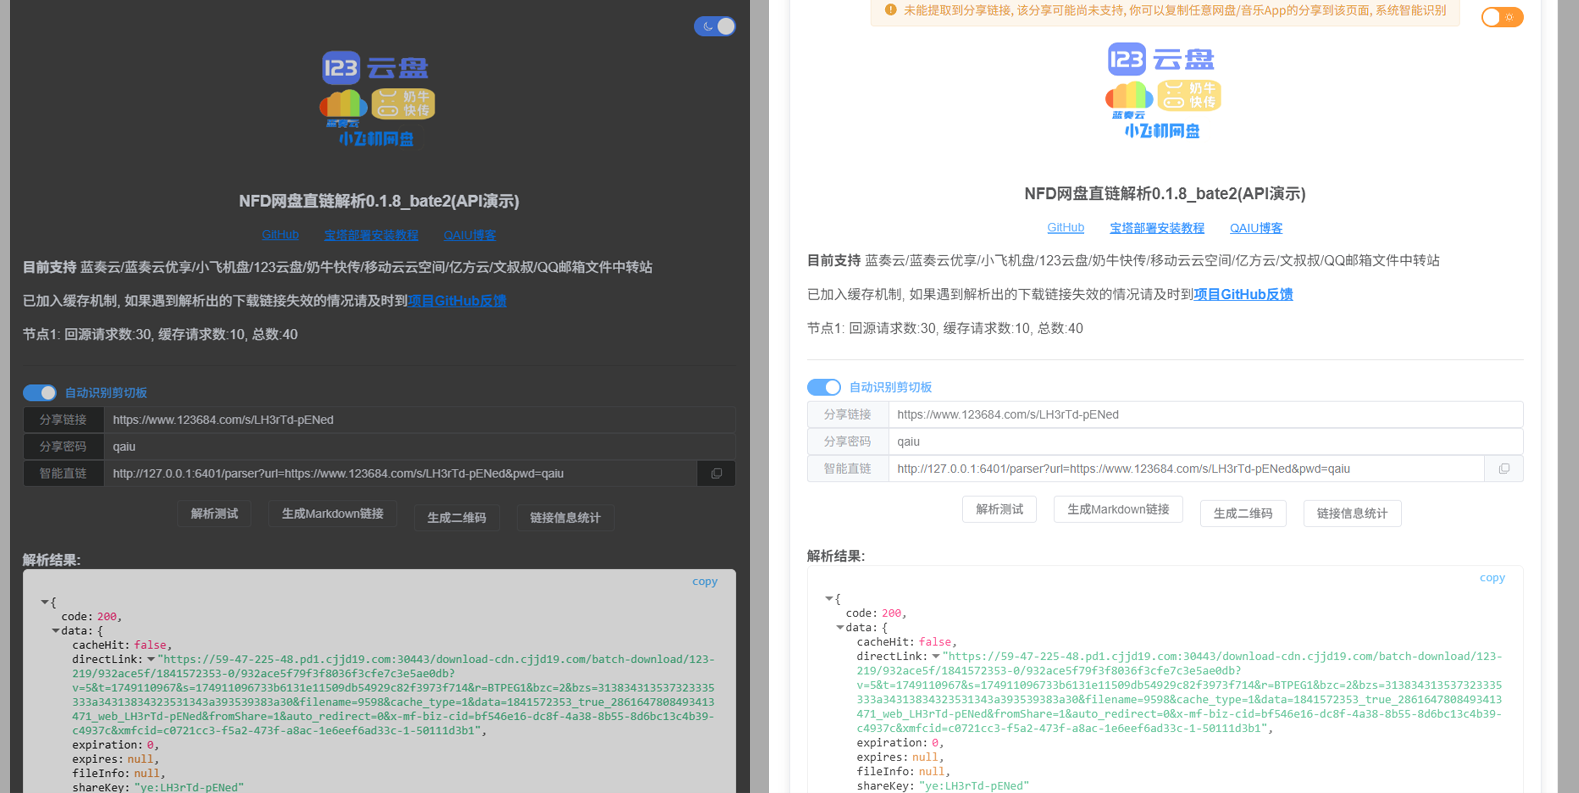The image size is (1579, 793).
Task: Collapse the directLink value in the dark panel
Action: [x=151, y=660]
